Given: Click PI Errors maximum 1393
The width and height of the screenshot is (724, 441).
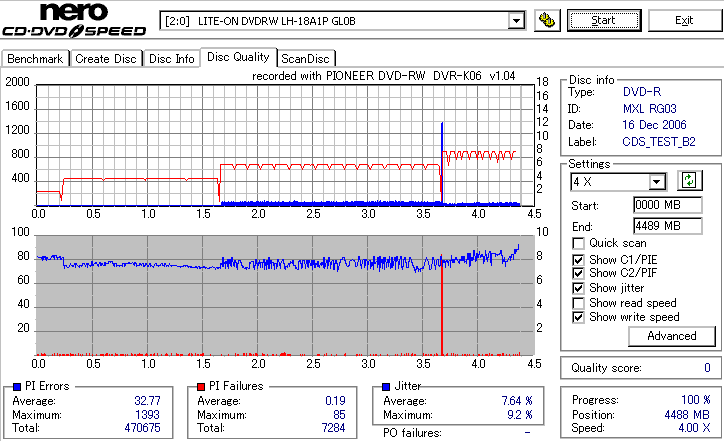Looking at the screenshot, I should point(147,415).
